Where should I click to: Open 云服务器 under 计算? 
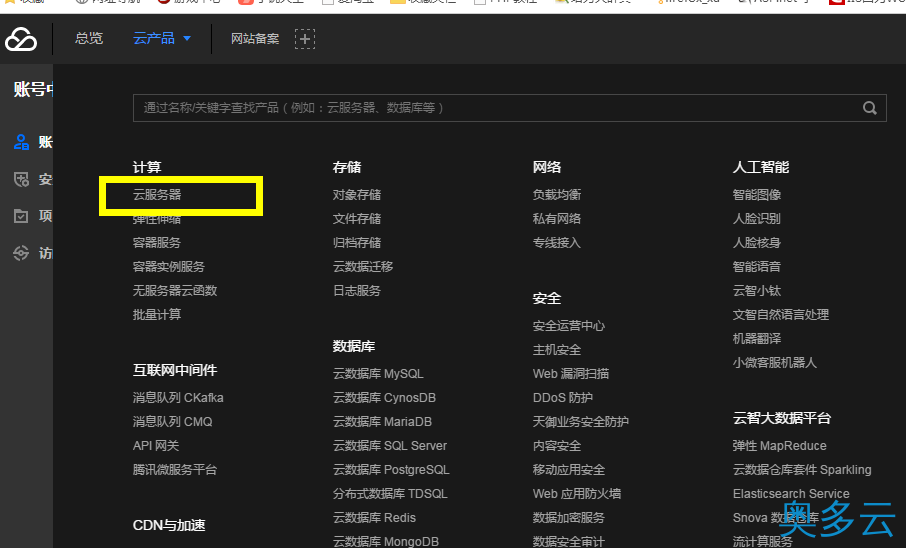pyautogui.click(x=157, y=195)
